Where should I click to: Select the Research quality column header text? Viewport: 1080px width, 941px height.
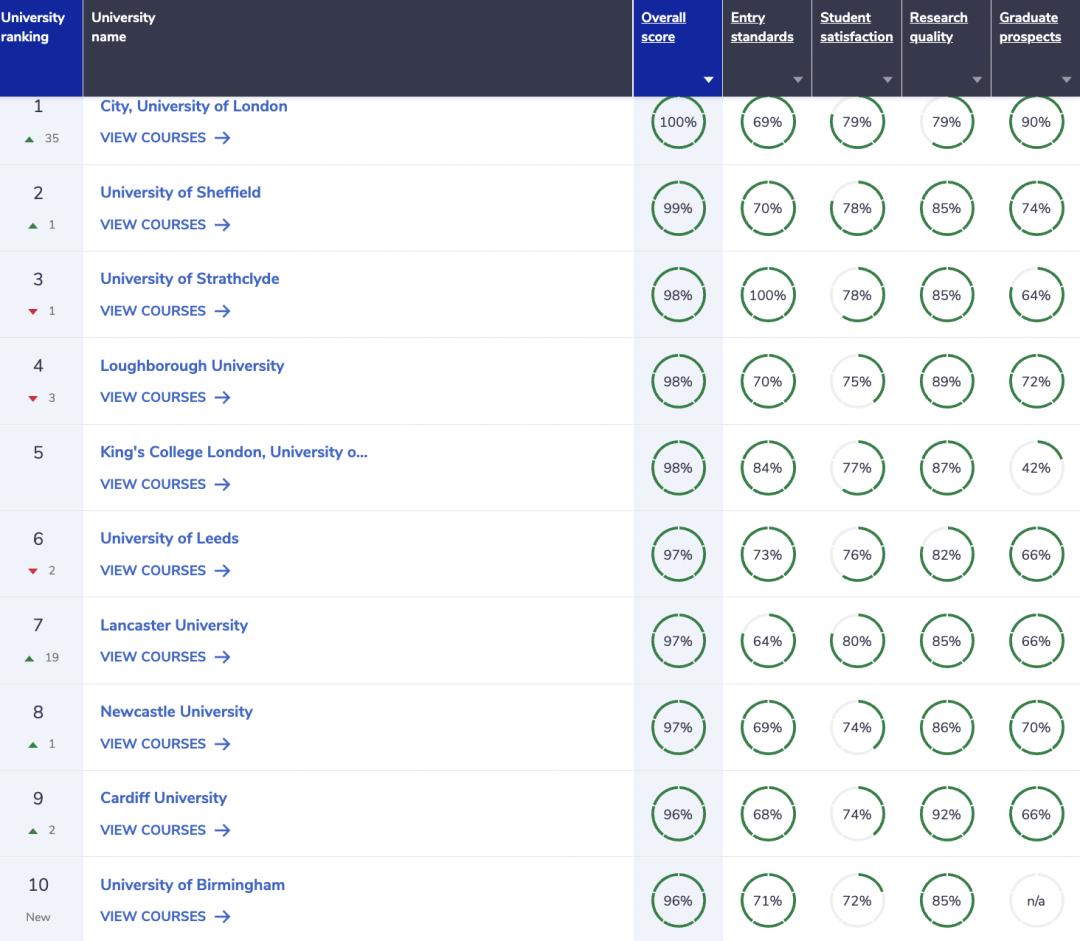pyautogui.click(x=938, y=27)
